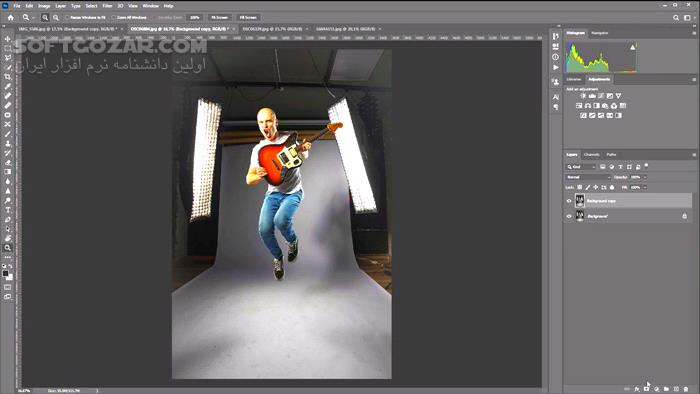The image size is (700, 394).
Task: Switch to the Channels tab
Action: point(592,154)
